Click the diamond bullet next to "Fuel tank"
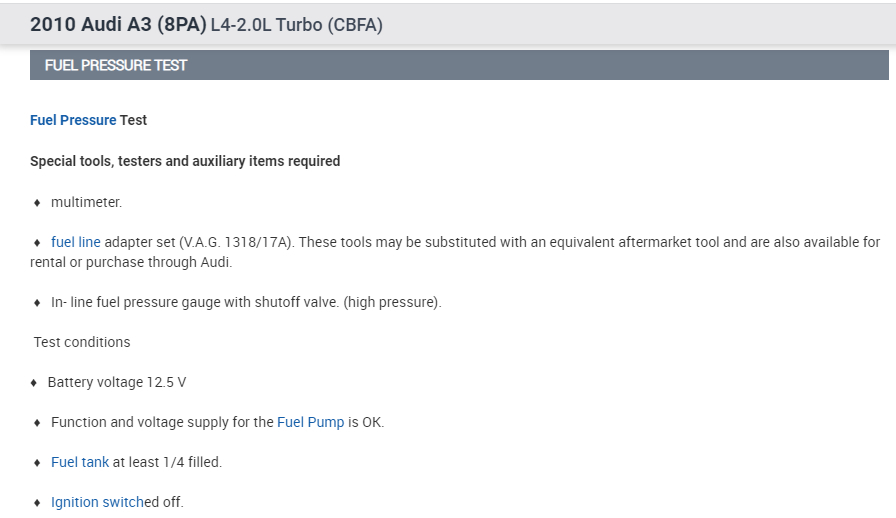 (37, 463)
